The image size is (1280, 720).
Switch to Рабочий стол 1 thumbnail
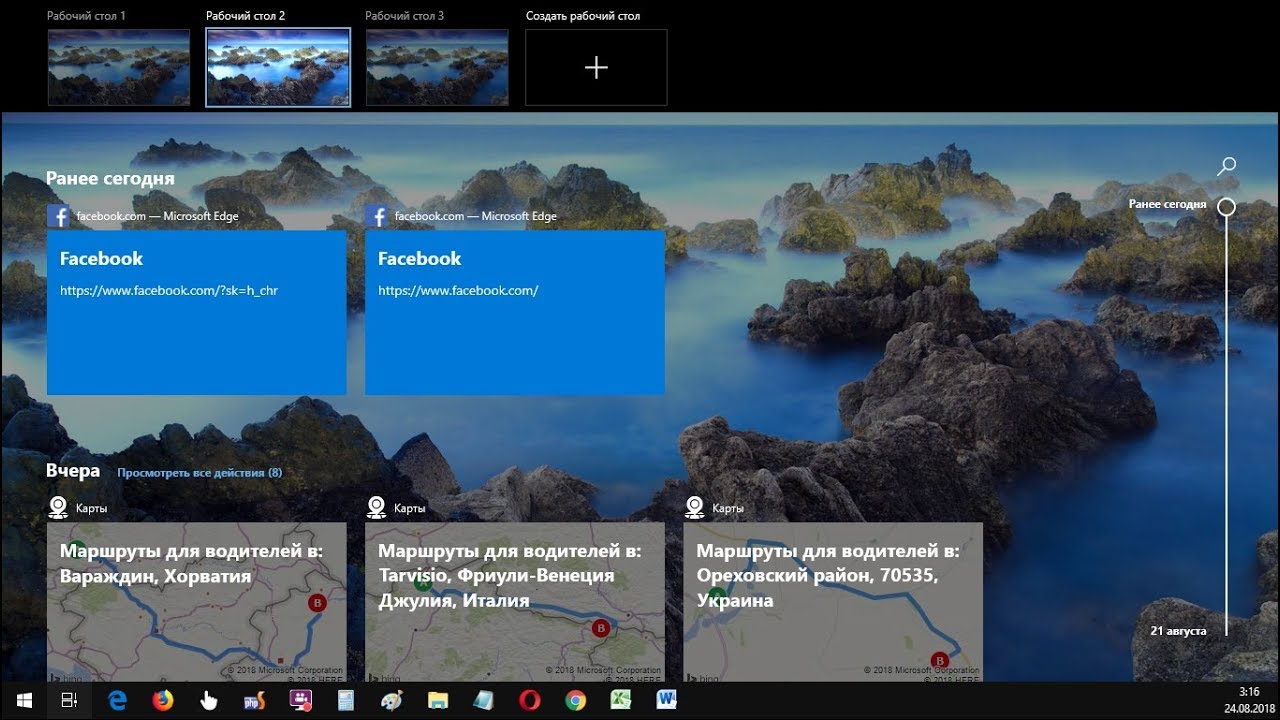click(x=119, y=67)
